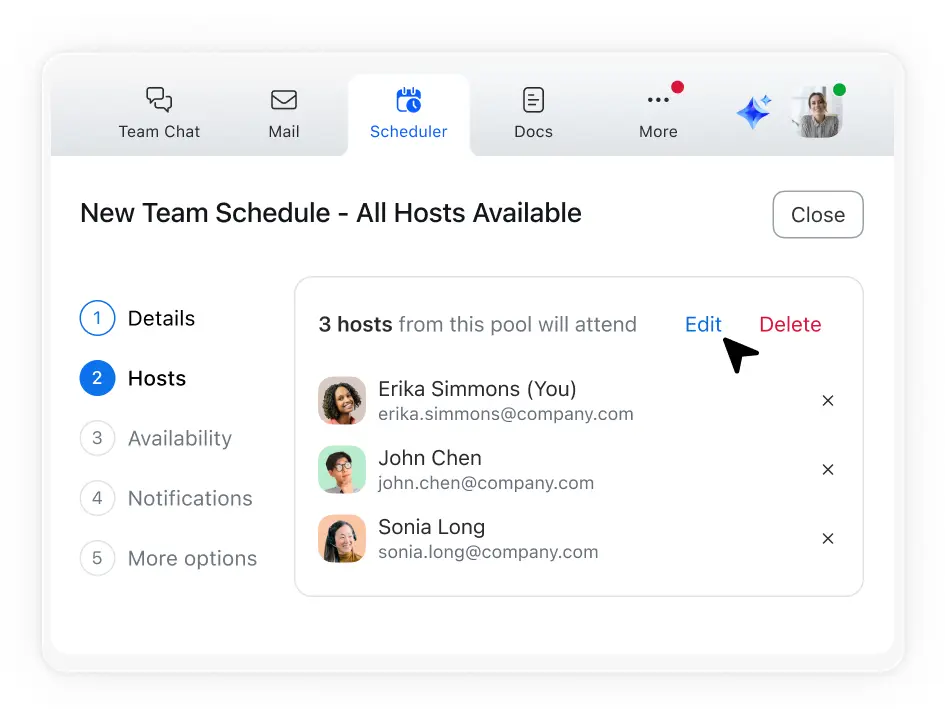Open the Team Chat tab icon
Image resolution: width=945 pixels, height=709 pixels.
159,99
